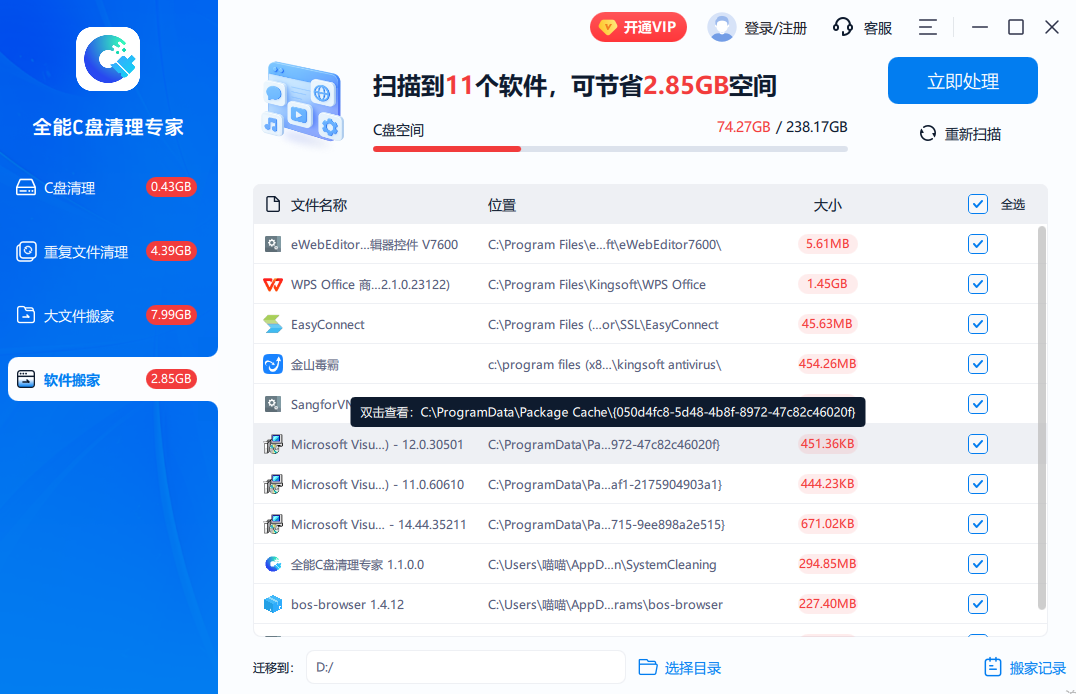Screen dimensions: 1076x694
Task: Click the WPS Office icon in the list
Action: point(273,284)
